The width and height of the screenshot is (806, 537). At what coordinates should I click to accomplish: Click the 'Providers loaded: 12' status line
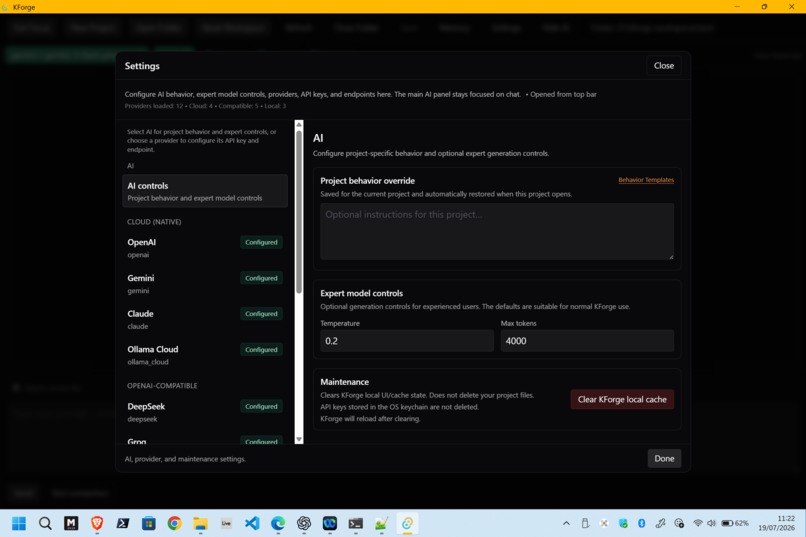(205, 106)
